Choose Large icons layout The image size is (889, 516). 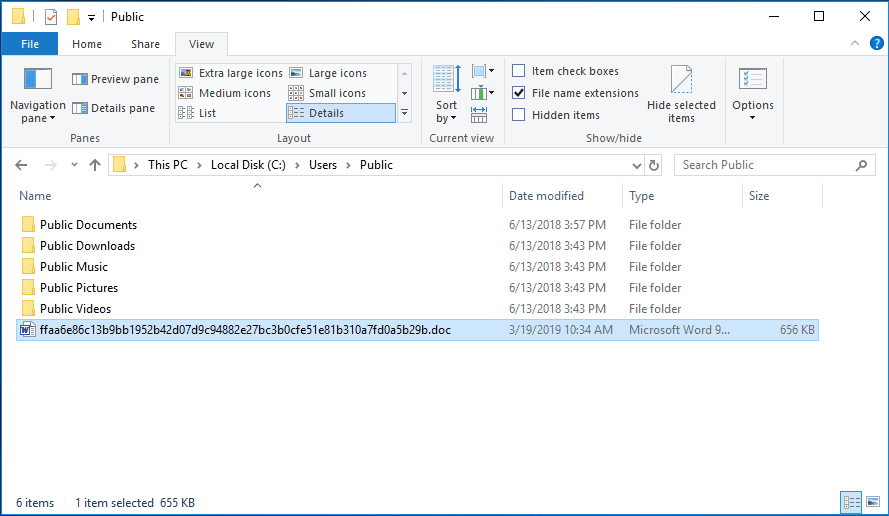[328, 73]
